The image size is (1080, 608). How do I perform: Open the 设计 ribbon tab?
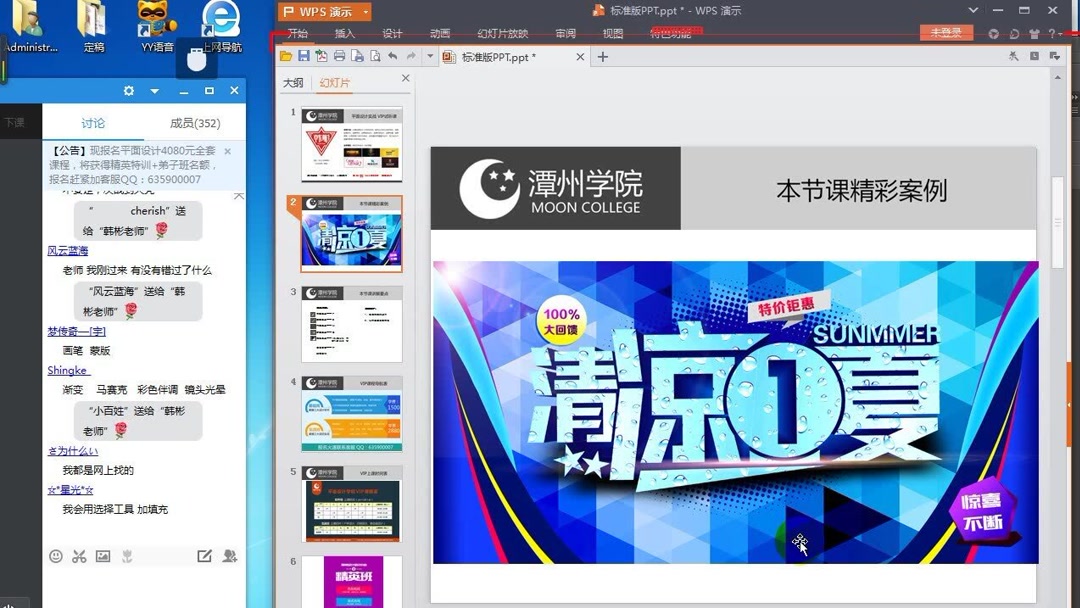(392, 33)
